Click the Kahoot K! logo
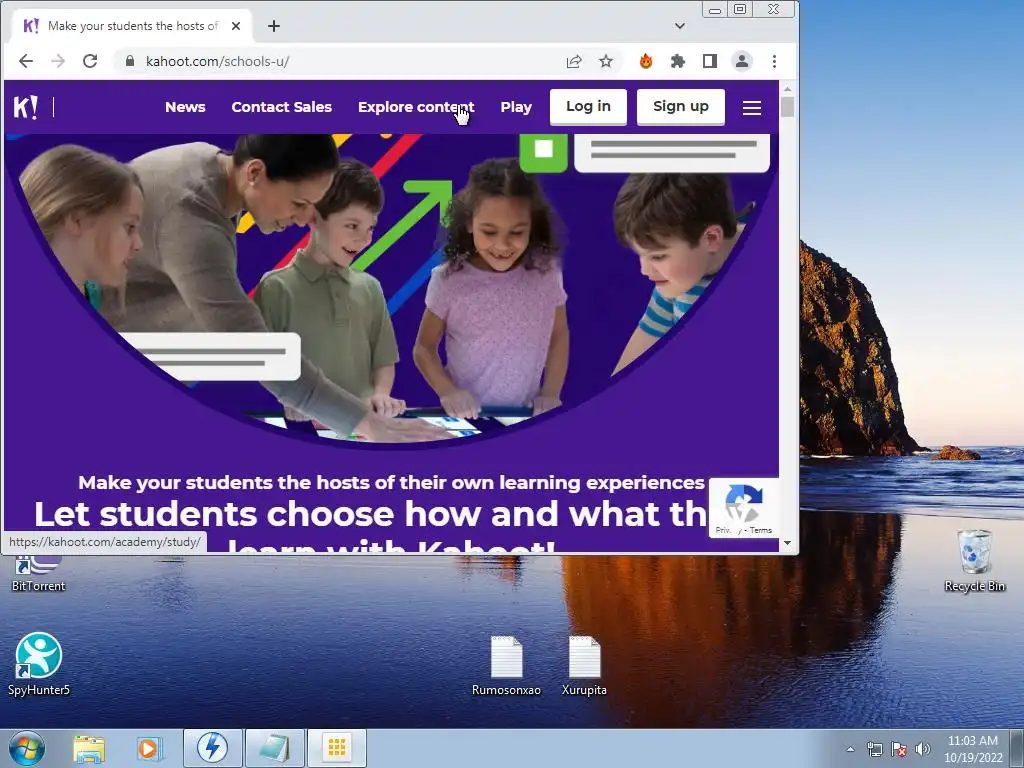Image resolution: width=1024 pixels, height=768 pixels. coord(25,106)
